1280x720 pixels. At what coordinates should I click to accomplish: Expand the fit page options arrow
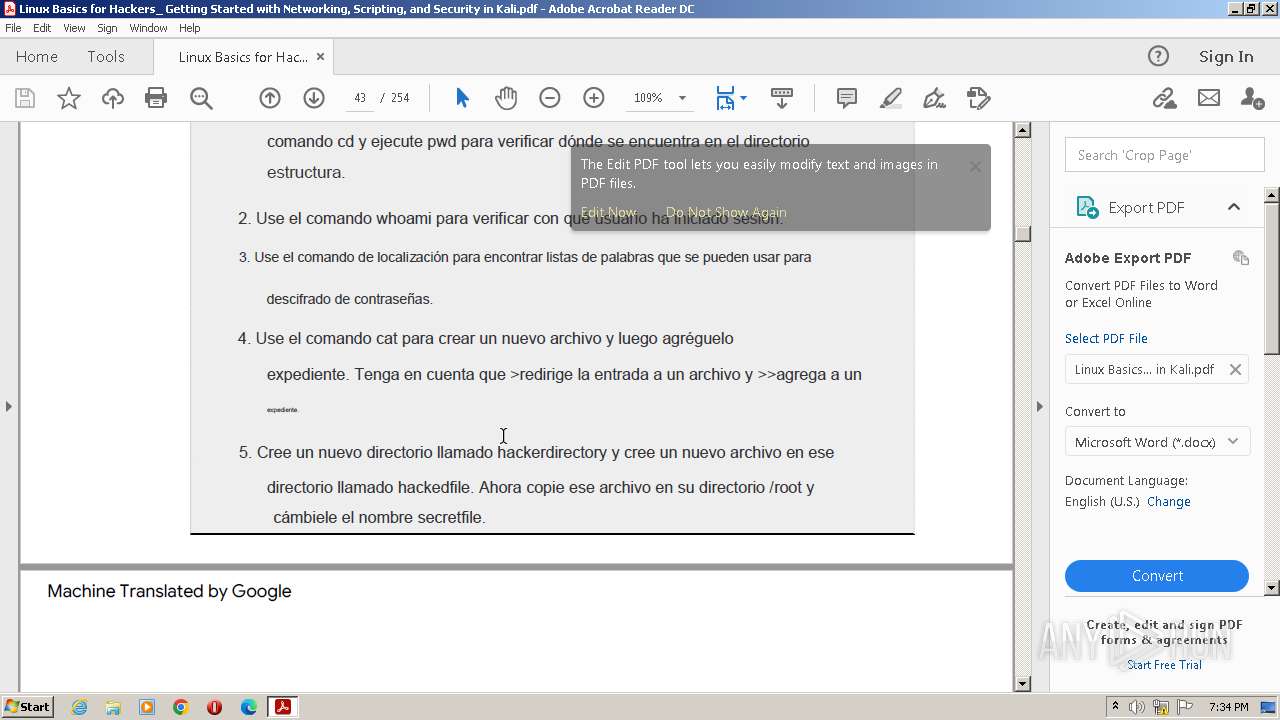pos(743,98)
